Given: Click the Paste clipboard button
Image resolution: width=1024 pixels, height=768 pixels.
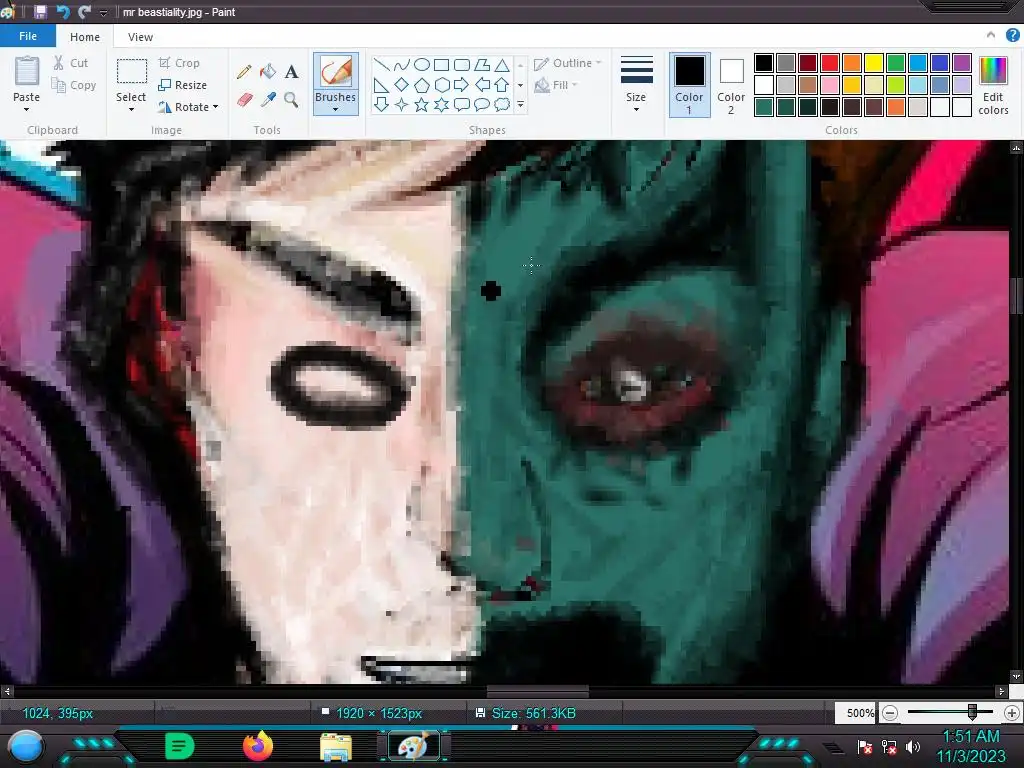Looking at the screenshot, I should [27, 79].
